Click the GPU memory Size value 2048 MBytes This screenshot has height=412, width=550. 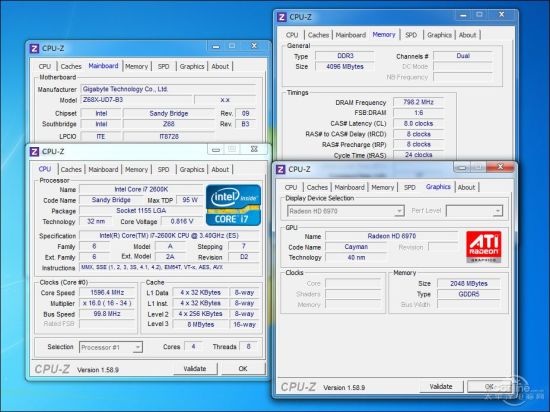[469, 283]
